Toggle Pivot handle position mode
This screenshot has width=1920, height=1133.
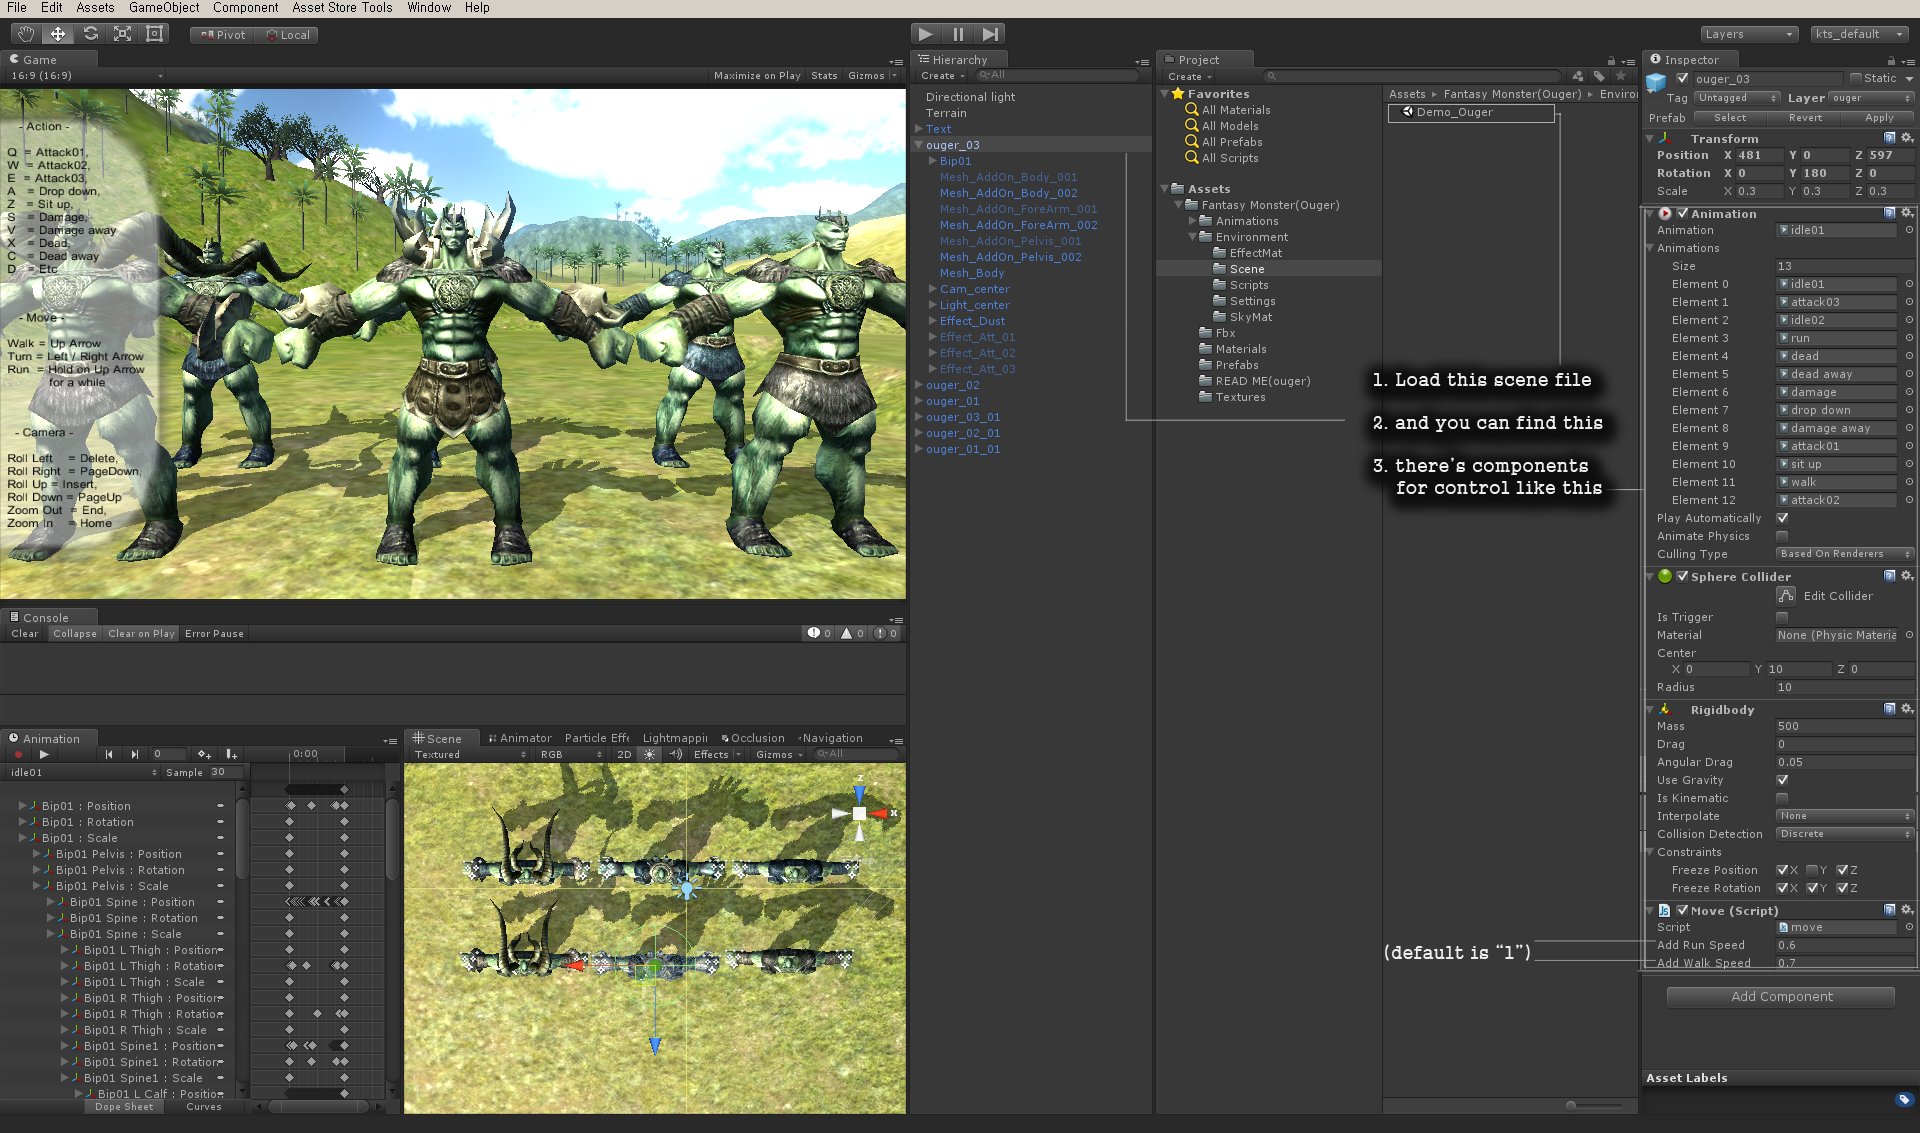[x=222, y=35]
